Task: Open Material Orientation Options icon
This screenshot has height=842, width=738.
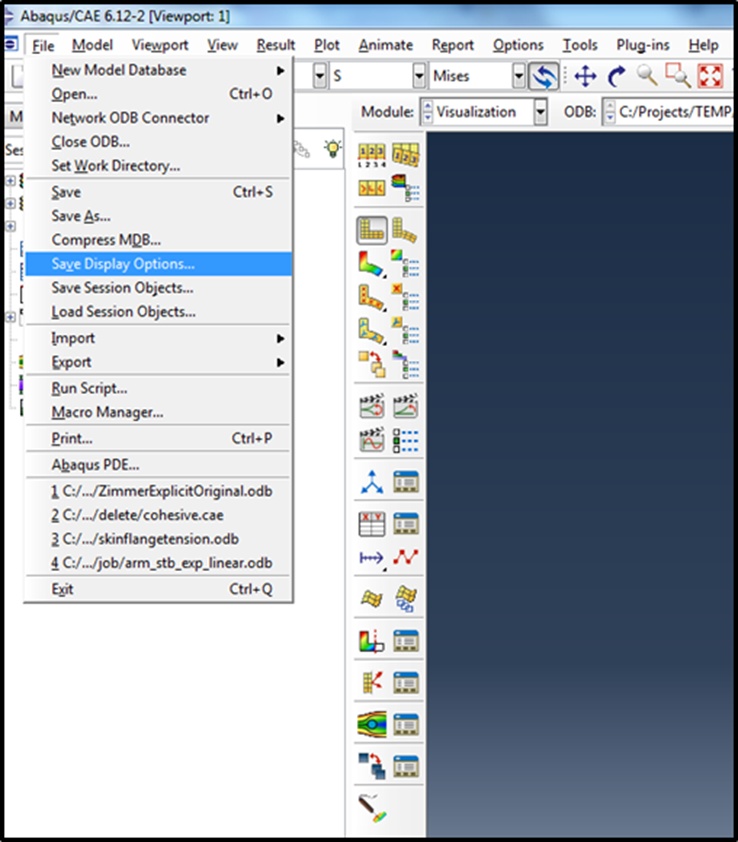Action: (406, 331)
